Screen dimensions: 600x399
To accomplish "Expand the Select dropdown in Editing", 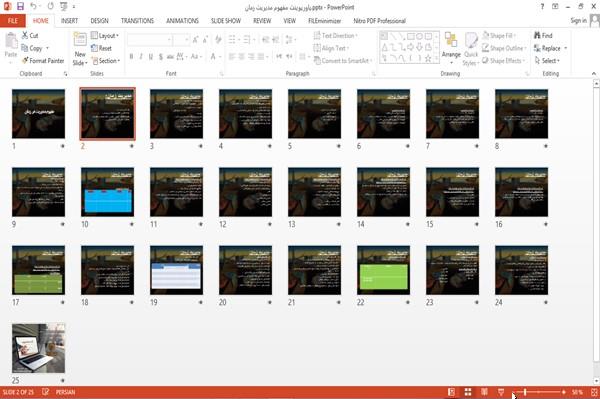I will [x=547, y=61].
